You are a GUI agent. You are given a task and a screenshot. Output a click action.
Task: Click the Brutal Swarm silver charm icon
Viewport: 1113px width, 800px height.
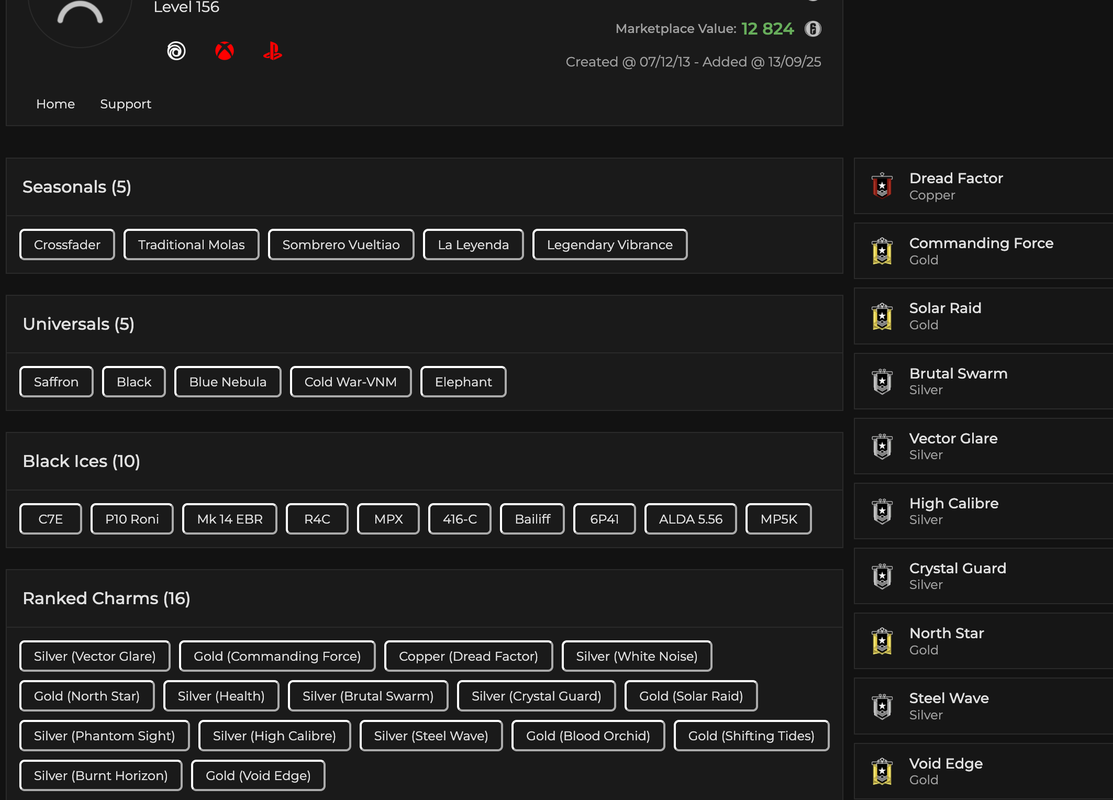point(882,381)
